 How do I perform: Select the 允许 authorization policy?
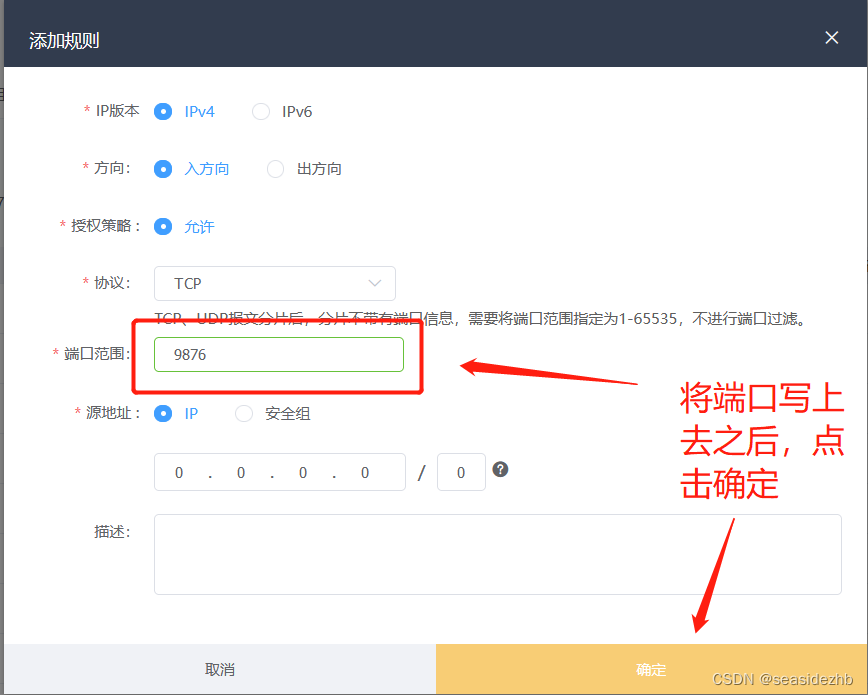point(163,227)
